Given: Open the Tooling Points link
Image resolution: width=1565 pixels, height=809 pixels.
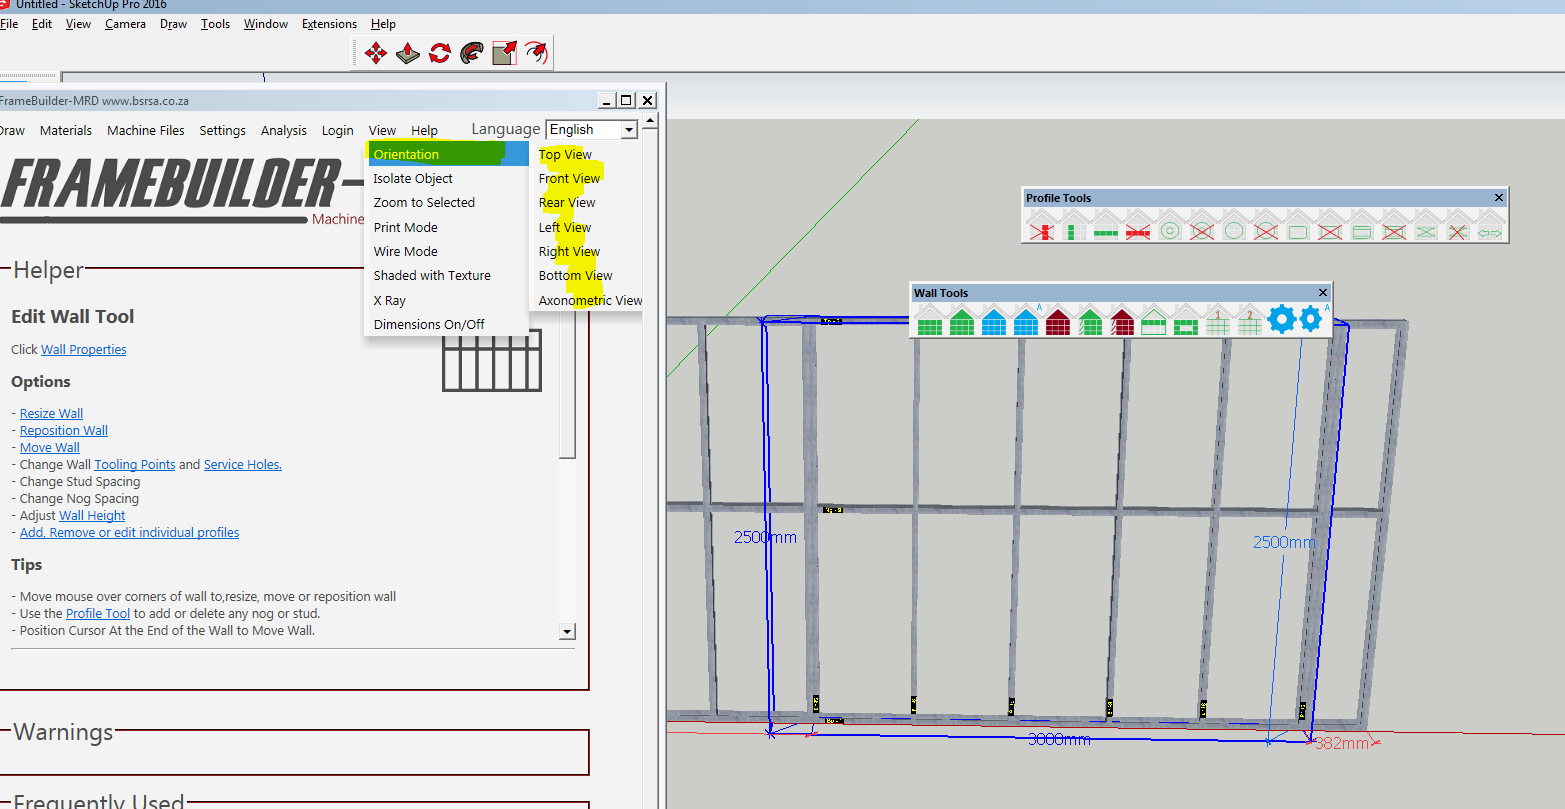Looking at the screenshot, I should pos(135,464).
